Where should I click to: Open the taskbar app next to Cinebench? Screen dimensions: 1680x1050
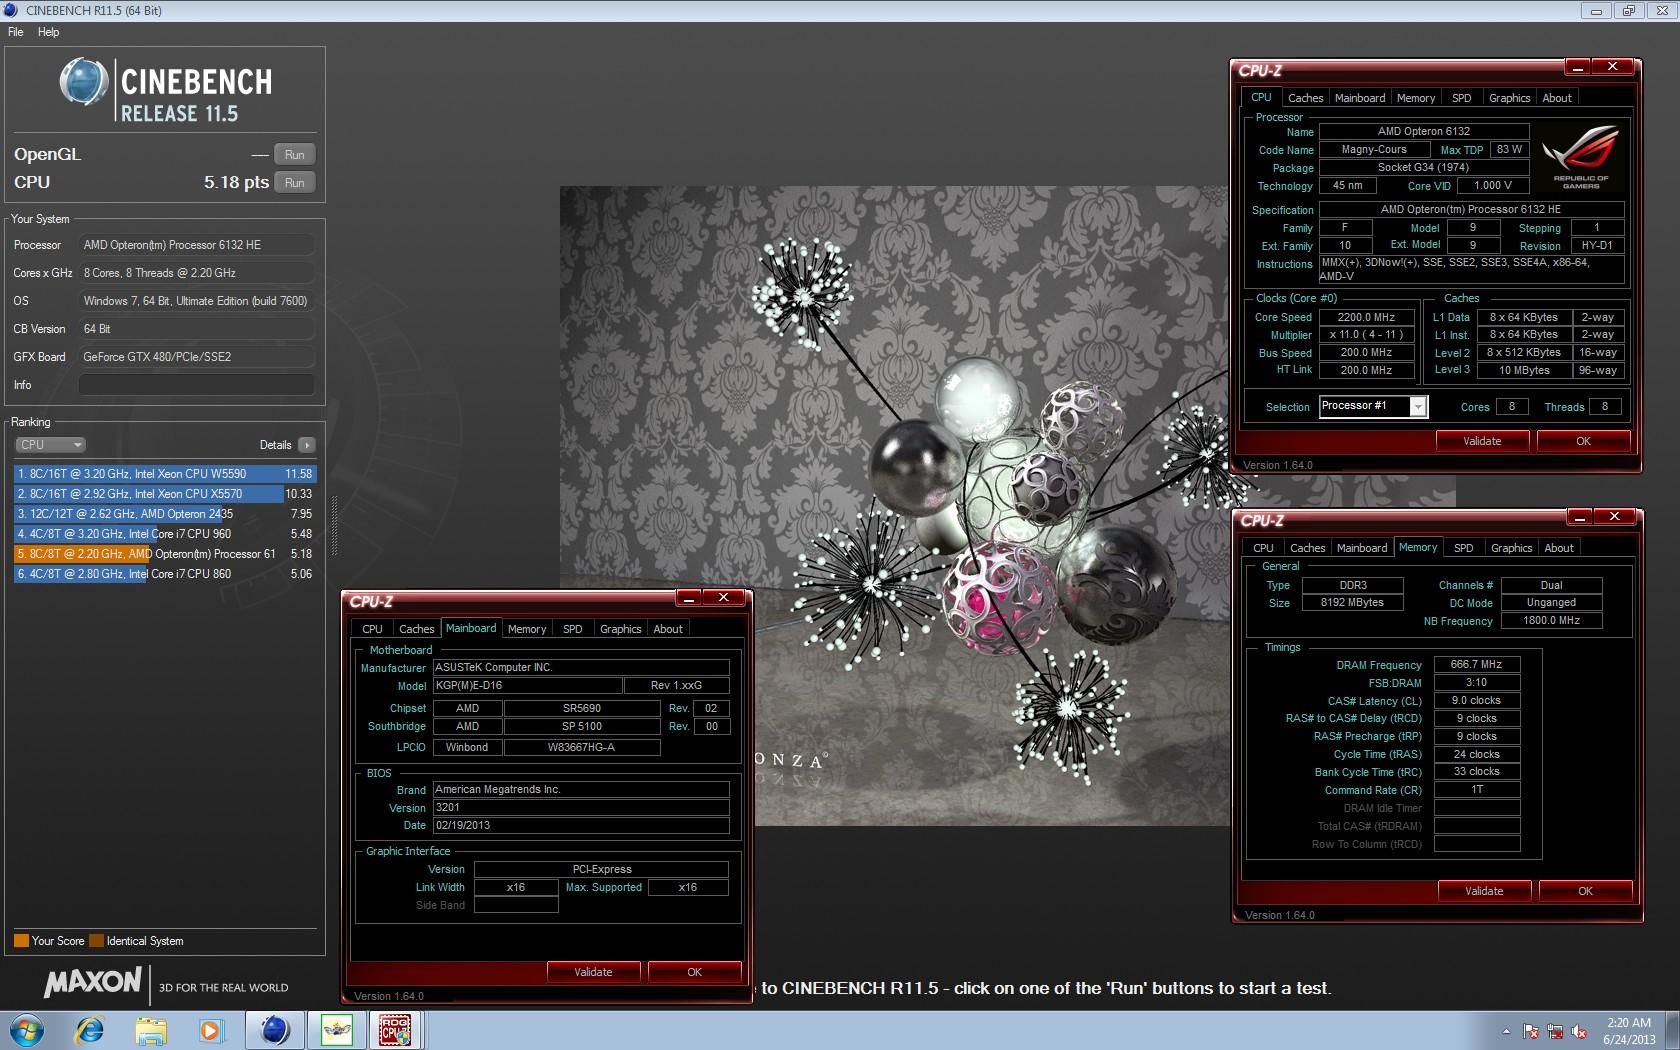point(336,1030)
